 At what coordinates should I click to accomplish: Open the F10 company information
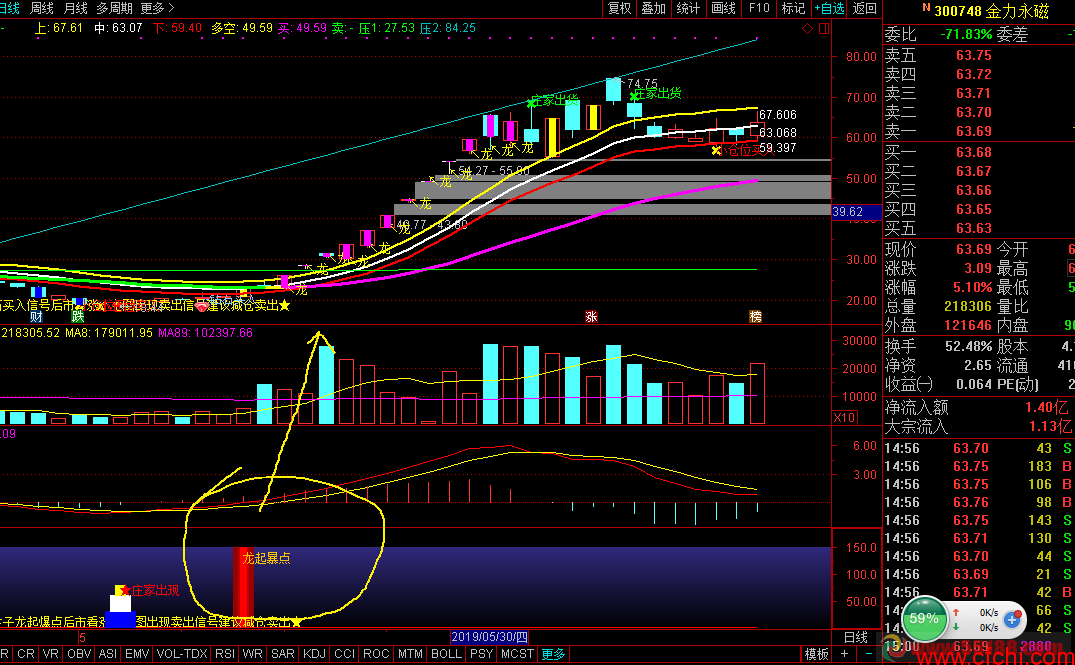(759, 8)
